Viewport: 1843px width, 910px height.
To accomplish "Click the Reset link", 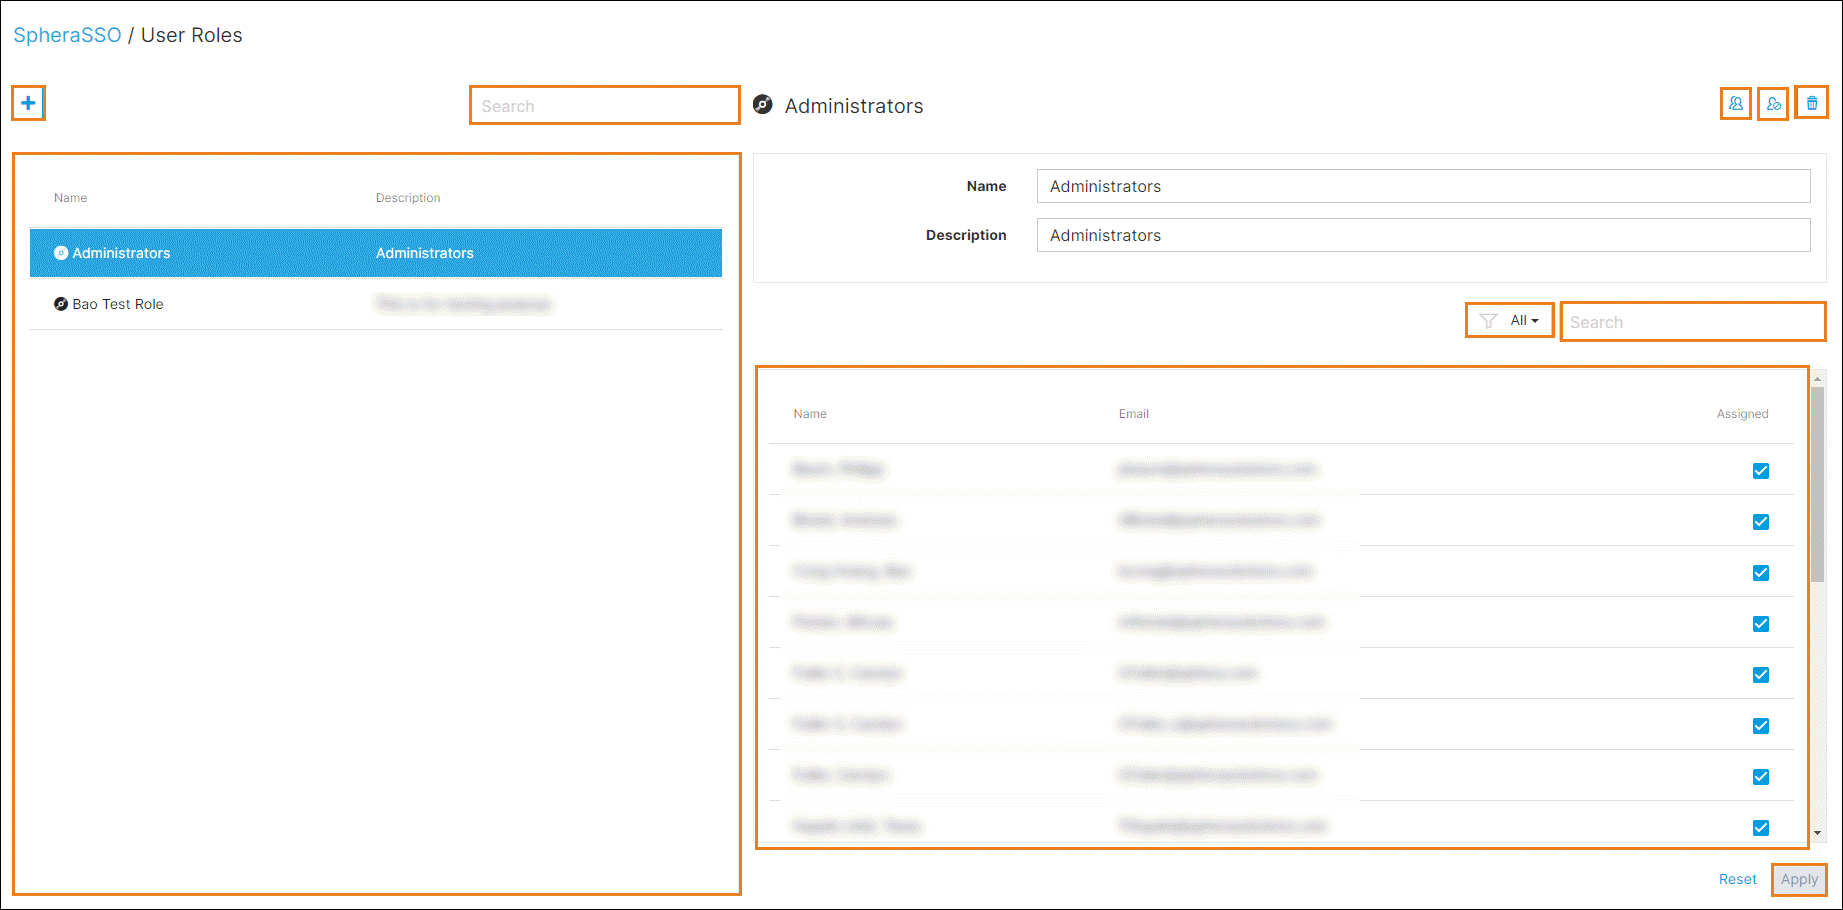I will coord(1737,879).
